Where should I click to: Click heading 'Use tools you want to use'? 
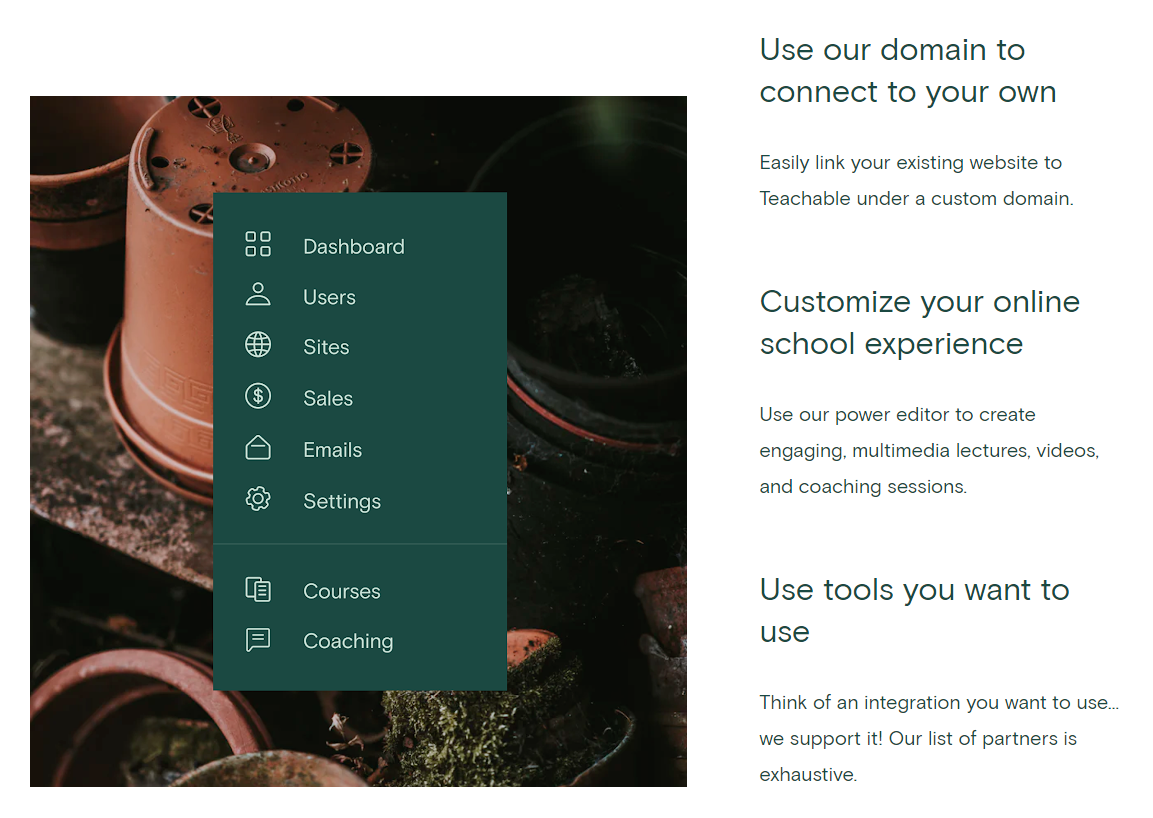(x=914, y=611)
